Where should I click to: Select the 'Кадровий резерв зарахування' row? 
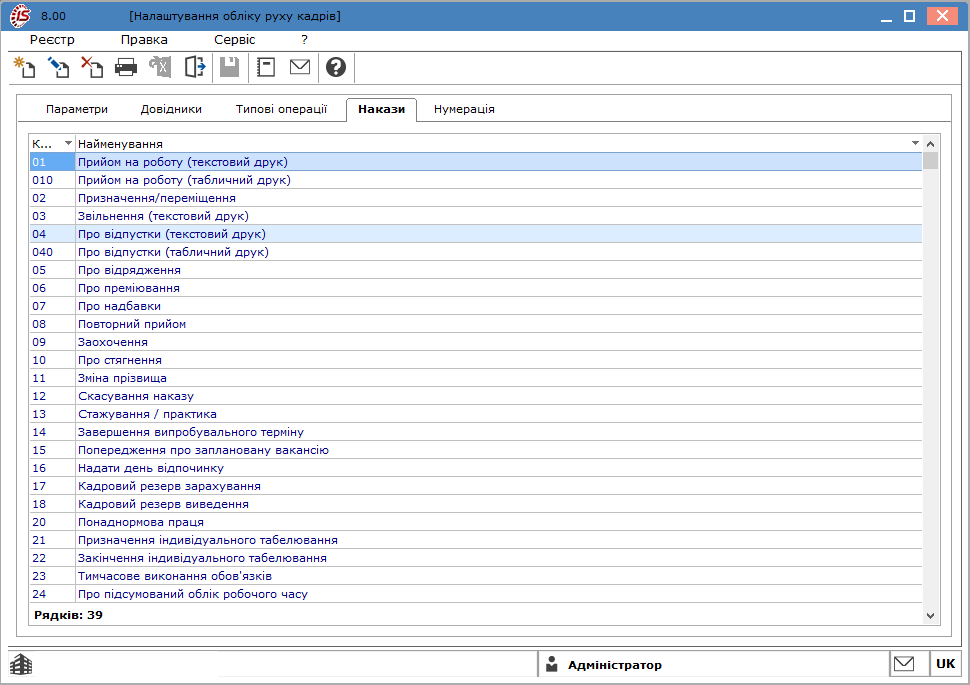476,486
